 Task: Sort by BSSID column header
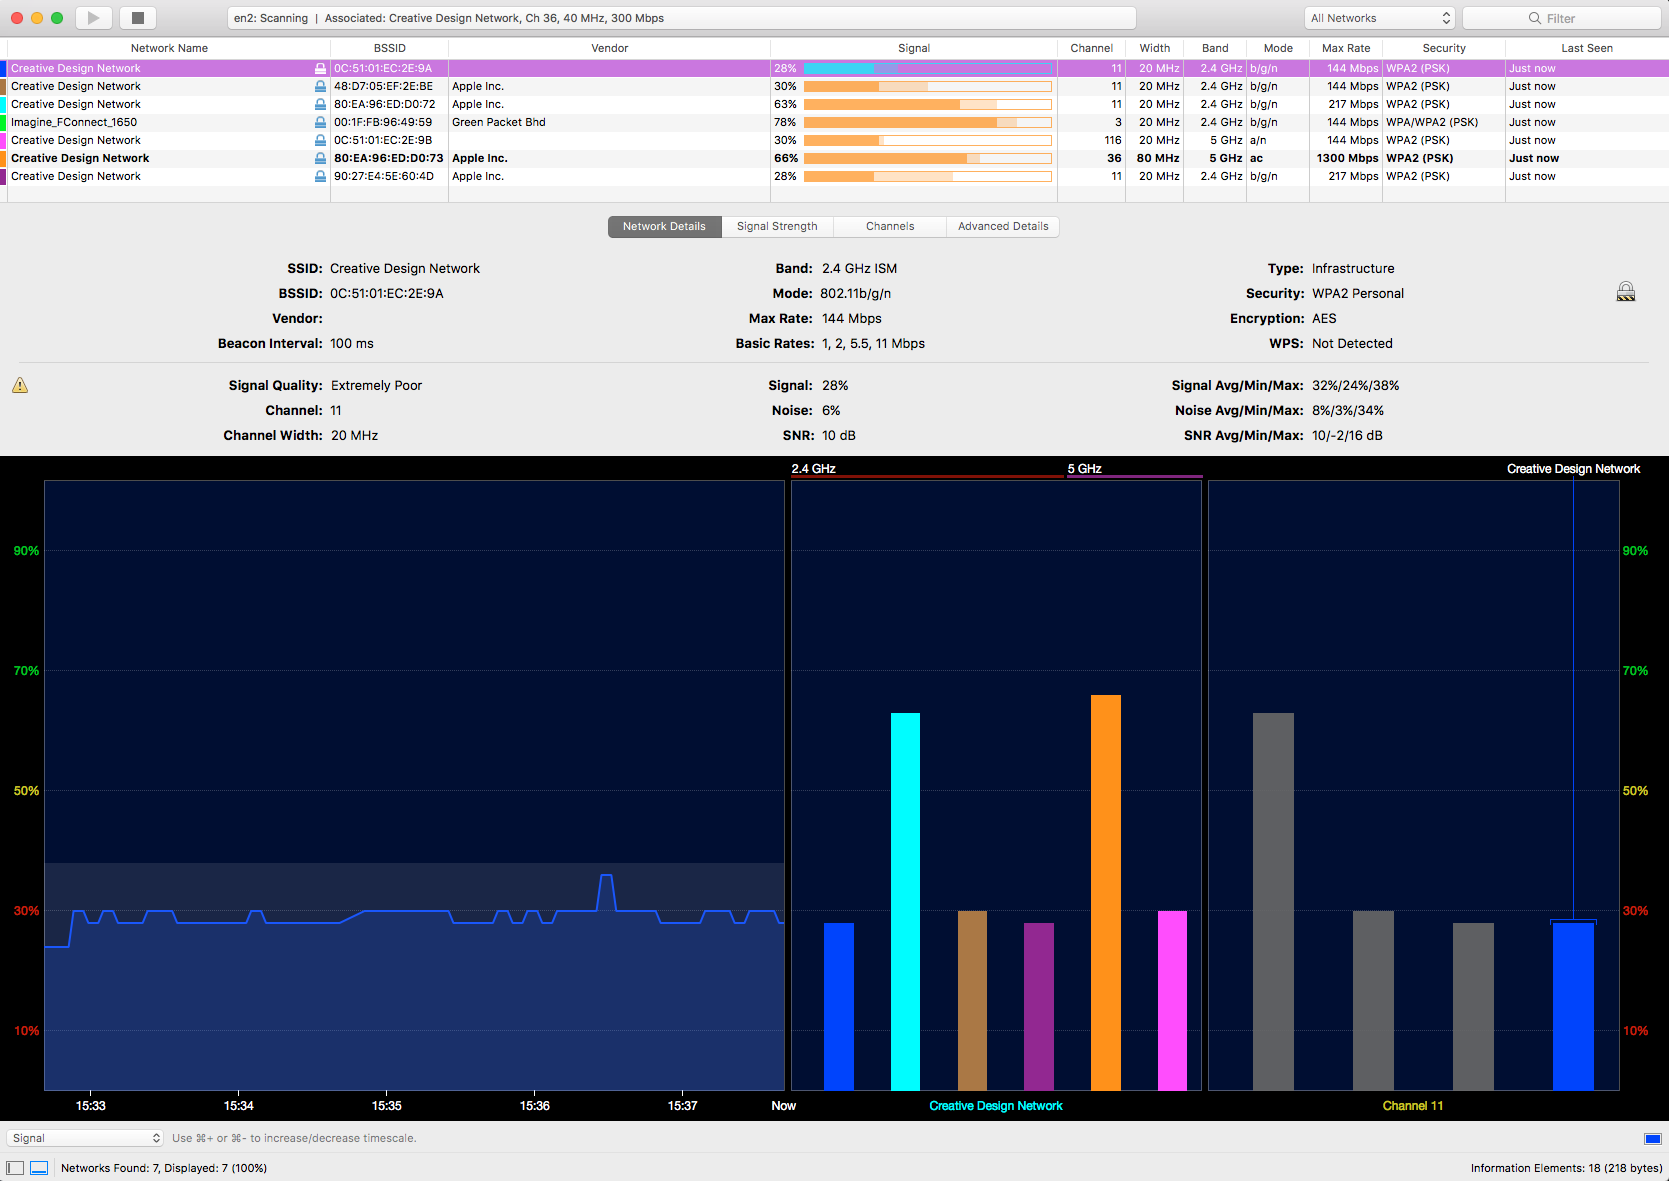390,48
